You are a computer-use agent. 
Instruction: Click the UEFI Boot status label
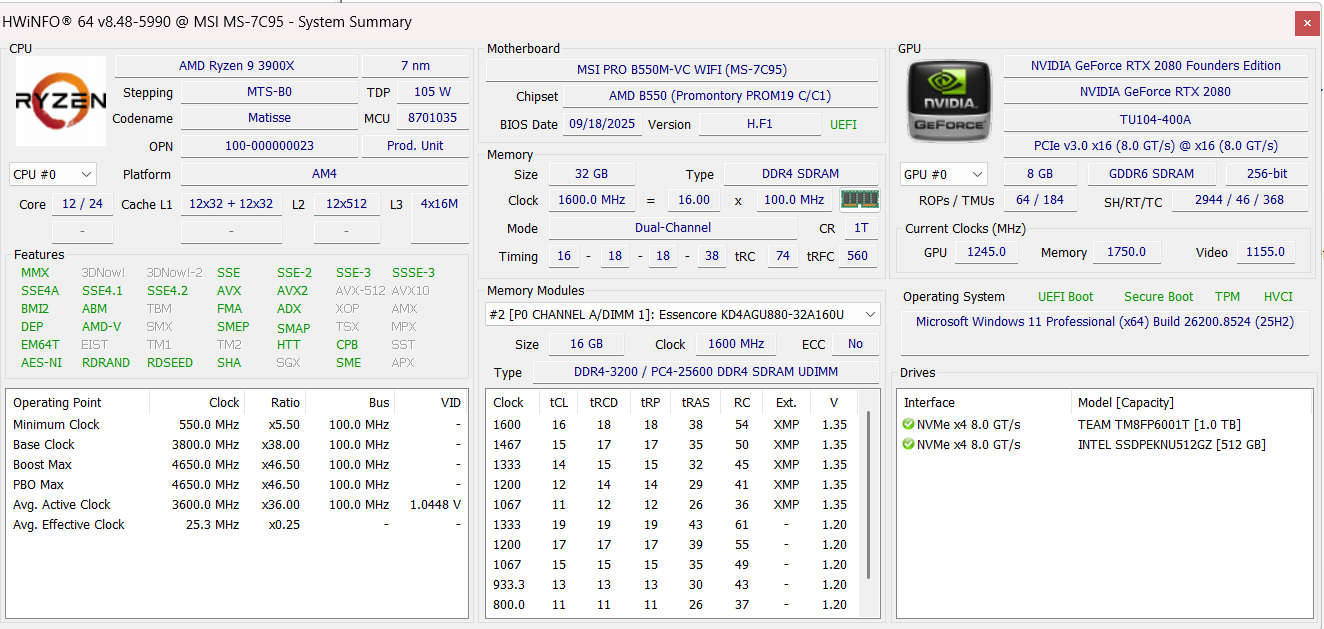(x=1065, y=297)
